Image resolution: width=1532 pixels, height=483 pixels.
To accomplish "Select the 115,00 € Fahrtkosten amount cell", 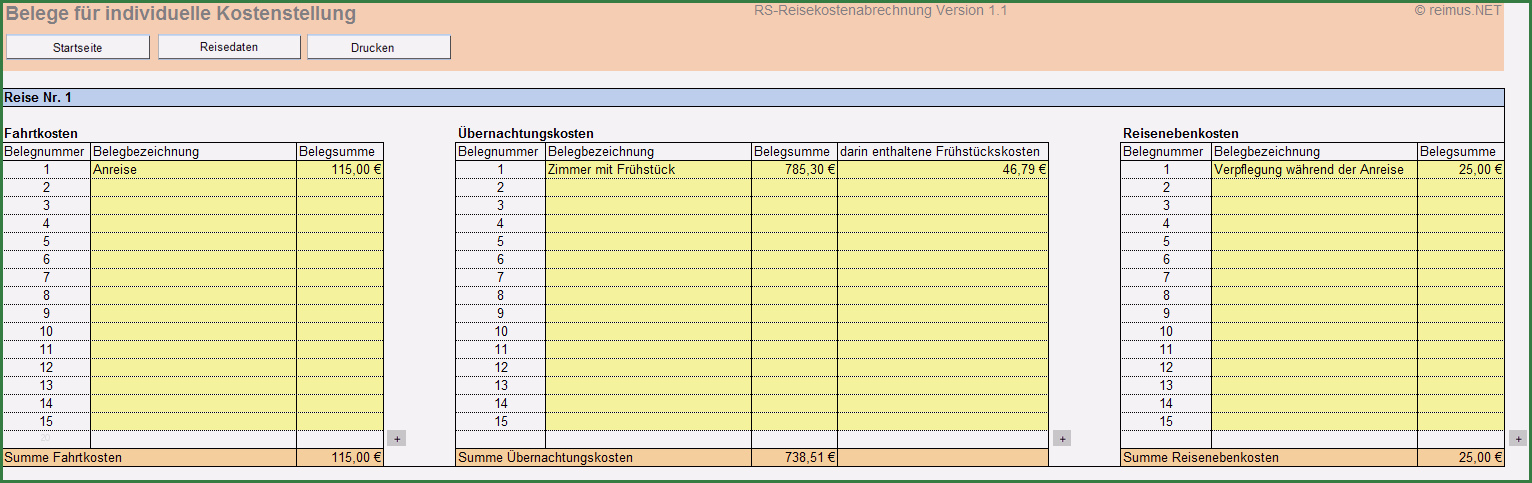I will 340,170.
